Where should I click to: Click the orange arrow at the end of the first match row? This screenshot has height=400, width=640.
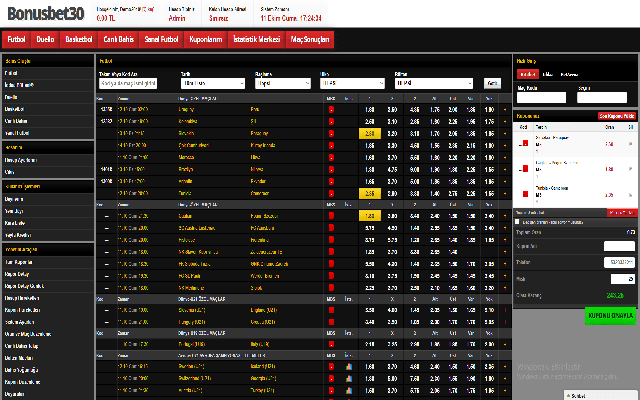pyautogui.click(x=505, y=108)
